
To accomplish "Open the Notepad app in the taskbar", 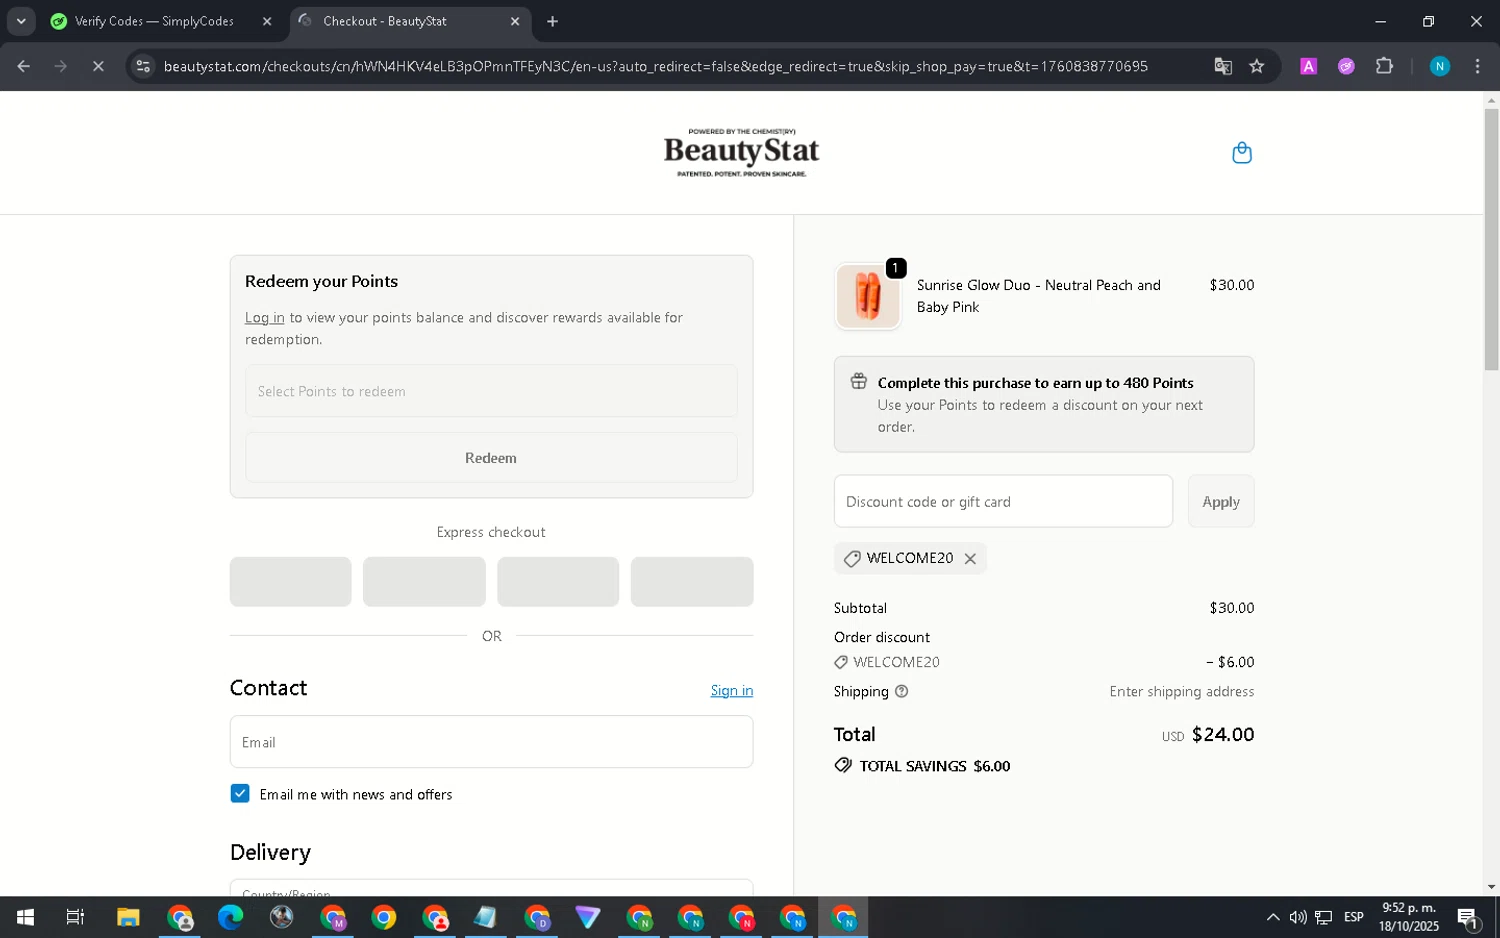I will 485,917.
